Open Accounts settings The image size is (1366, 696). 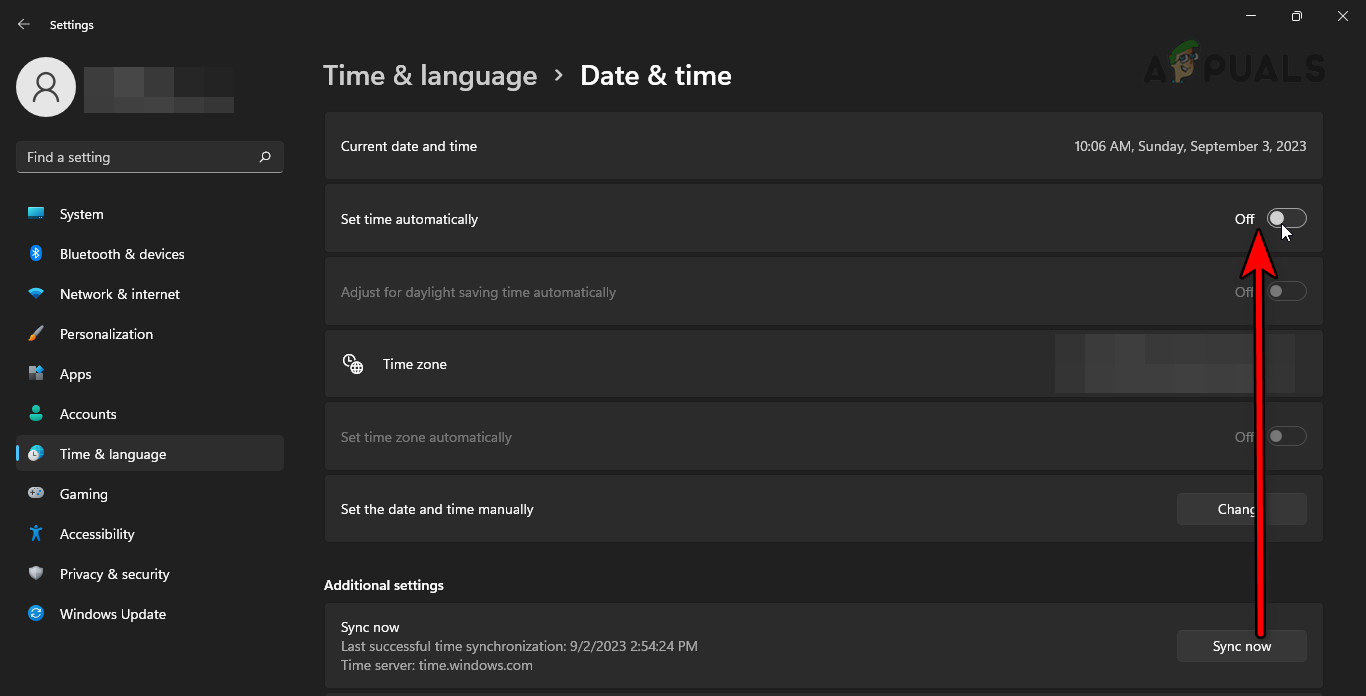[x=87, y=413]
